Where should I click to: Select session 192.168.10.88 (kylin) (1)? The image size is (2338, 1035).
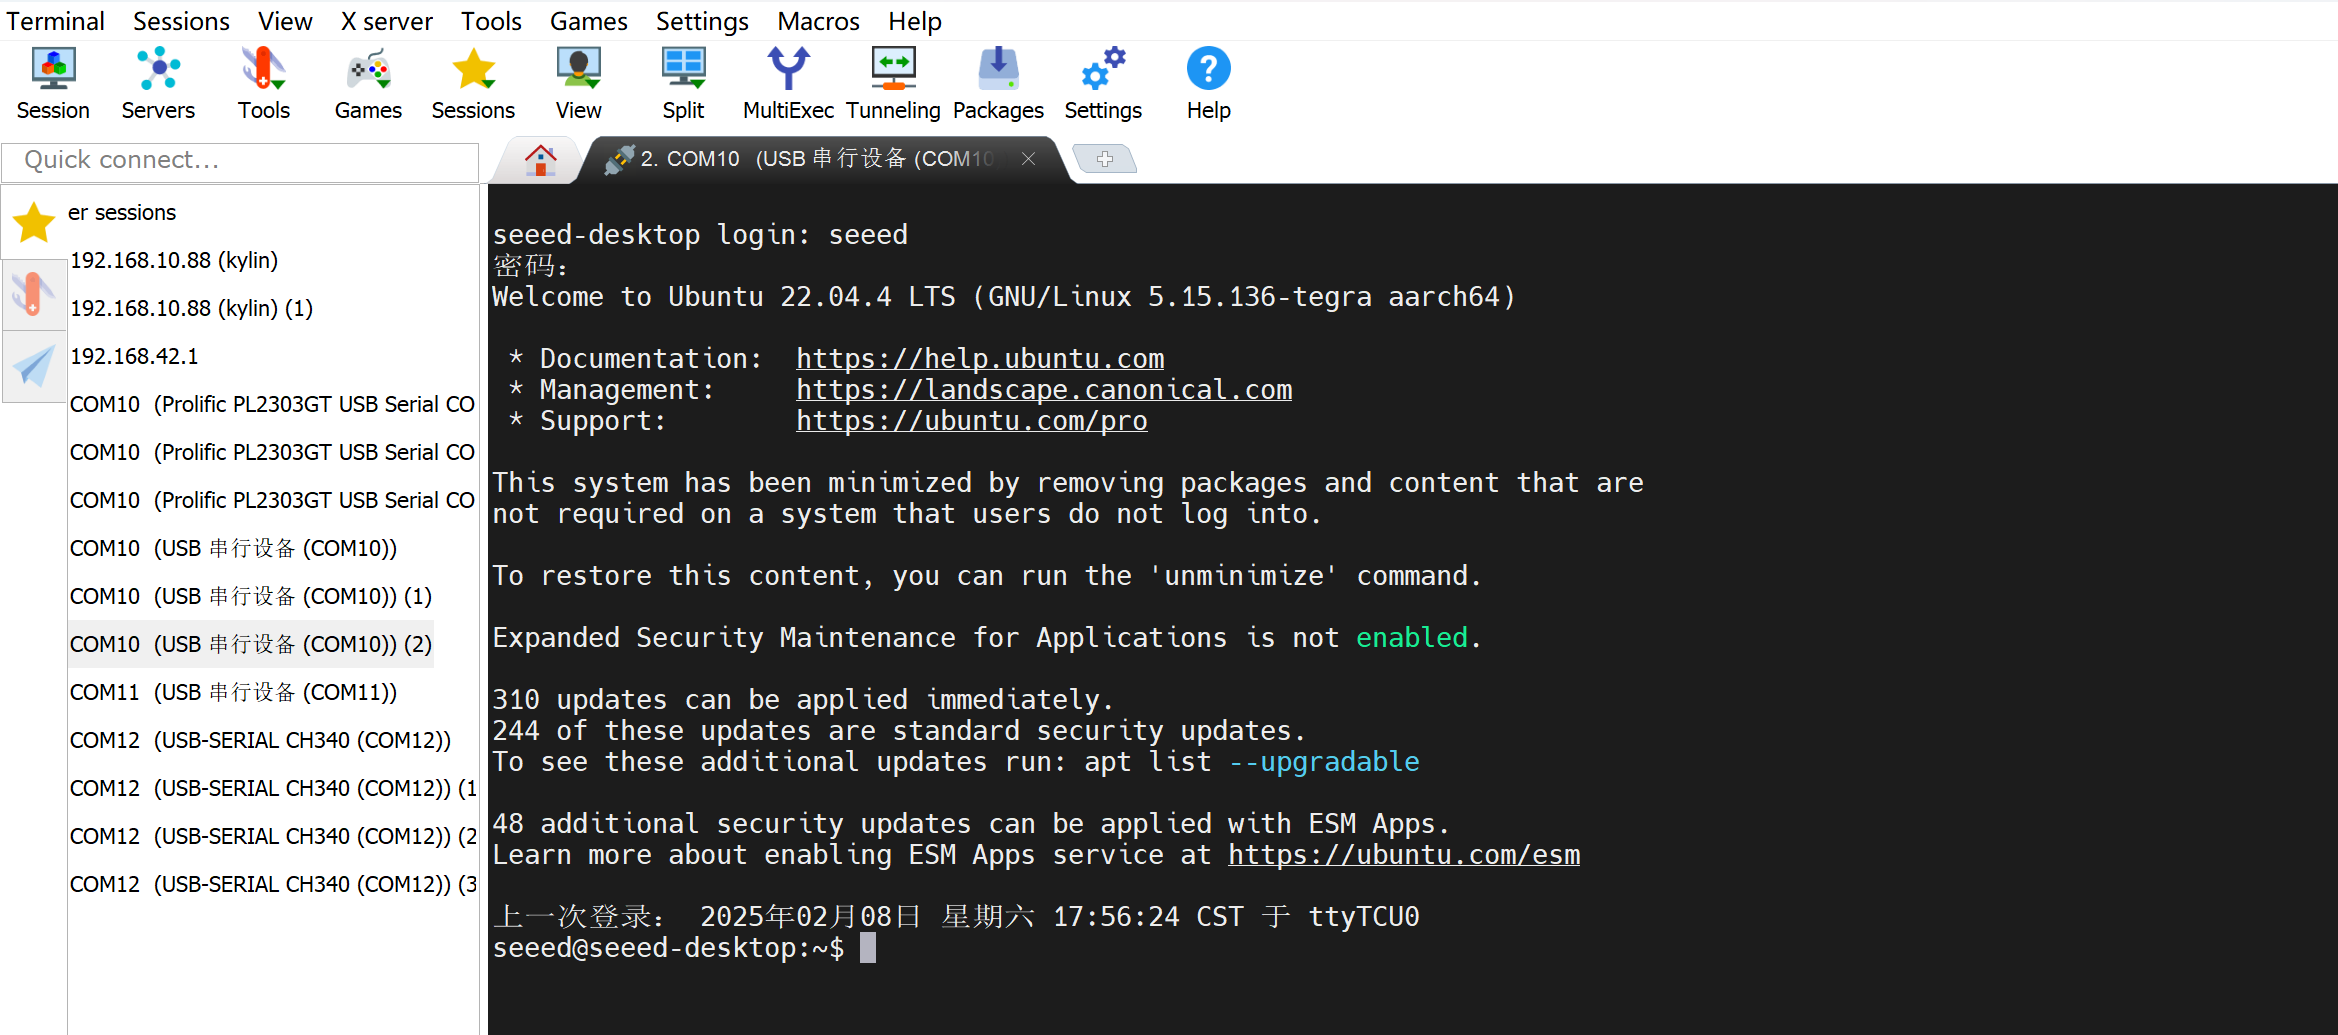191,308
